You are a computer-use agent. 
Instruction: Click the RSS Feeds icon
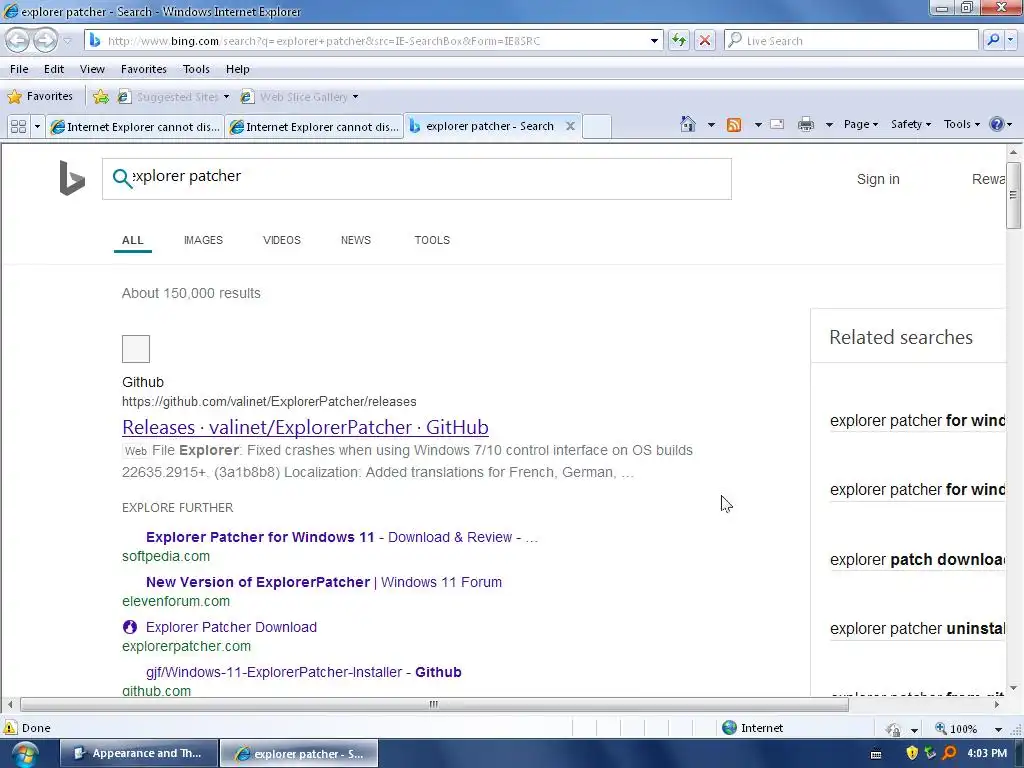coord(734,125)
